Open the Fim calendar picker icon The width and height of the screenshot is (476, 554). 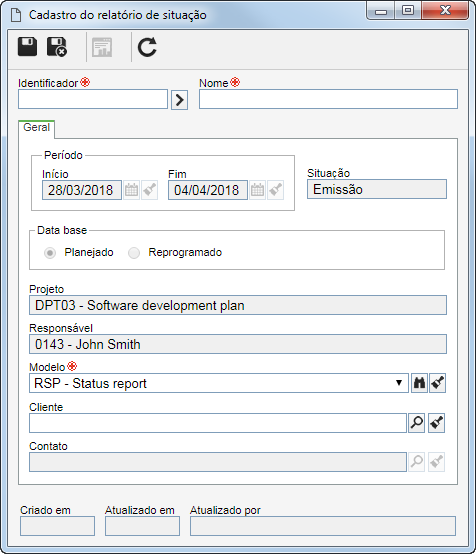click(257, 190)
